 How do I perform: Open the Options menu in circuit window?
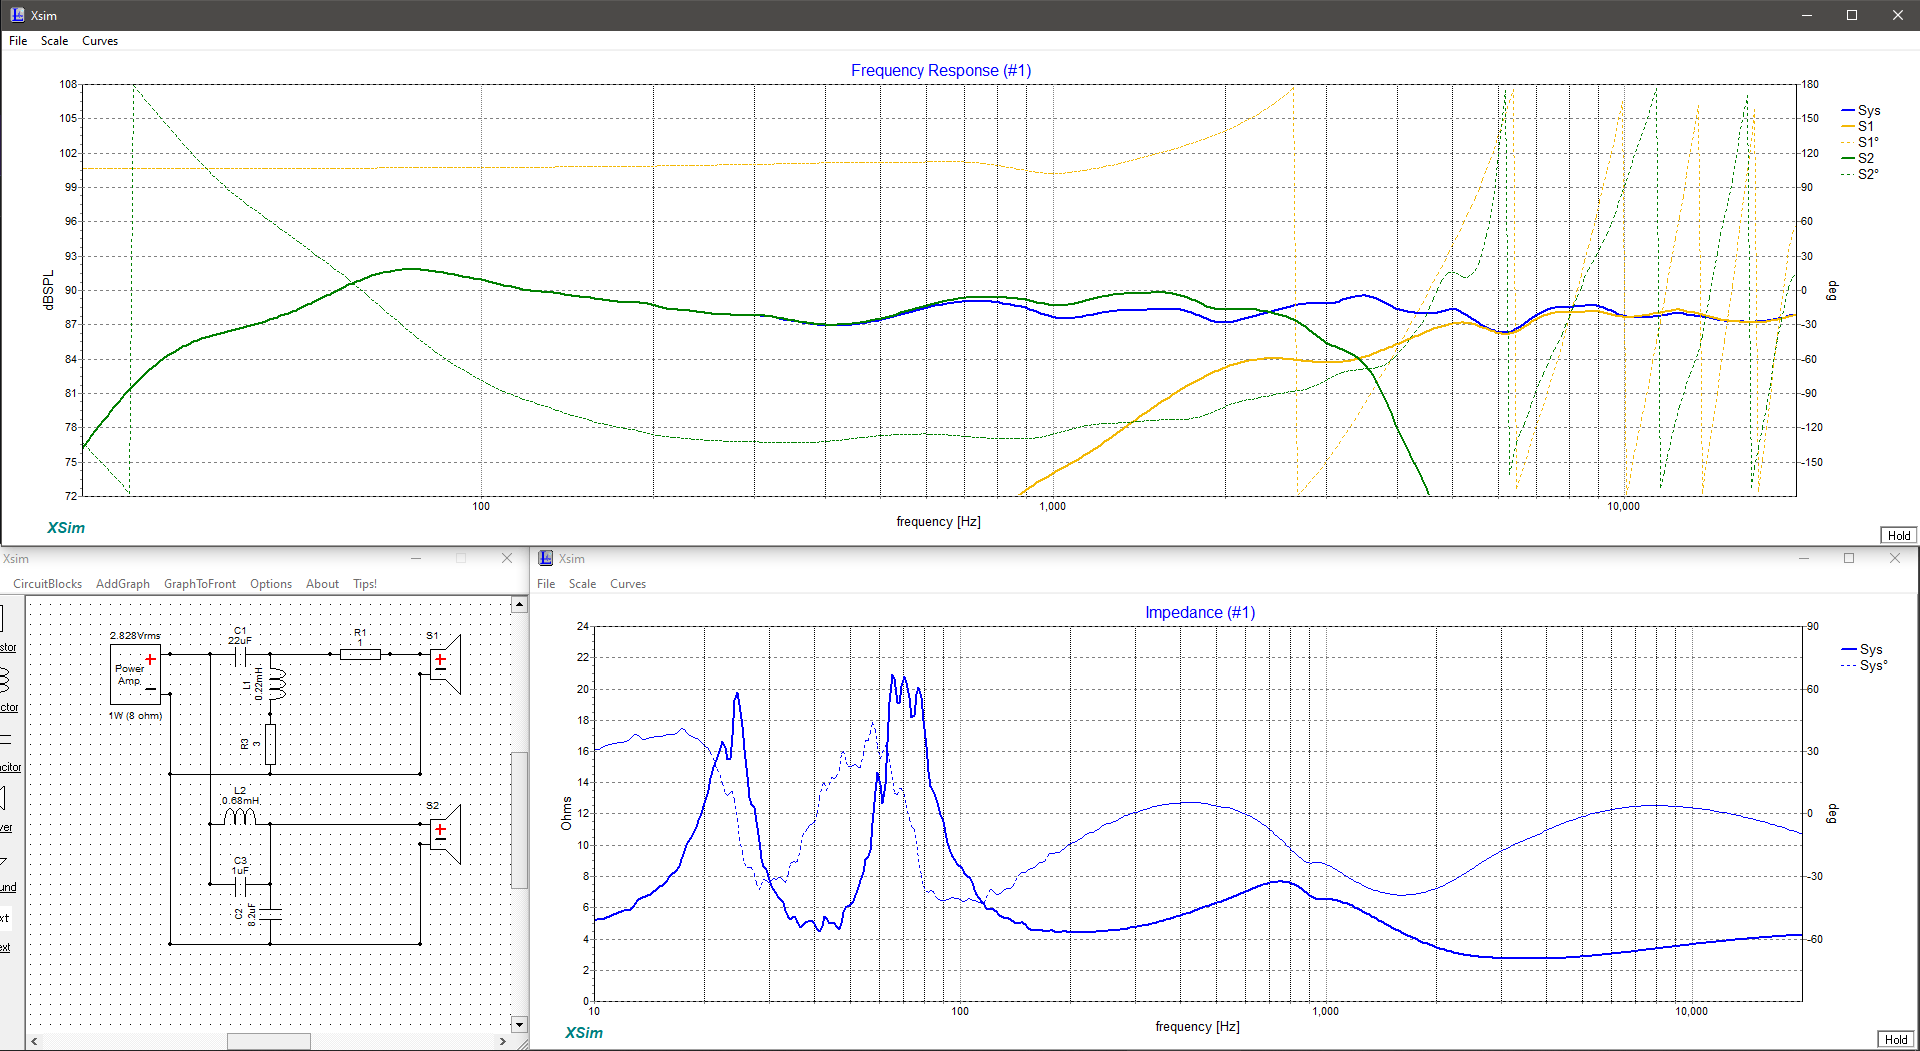click(271, 584)
